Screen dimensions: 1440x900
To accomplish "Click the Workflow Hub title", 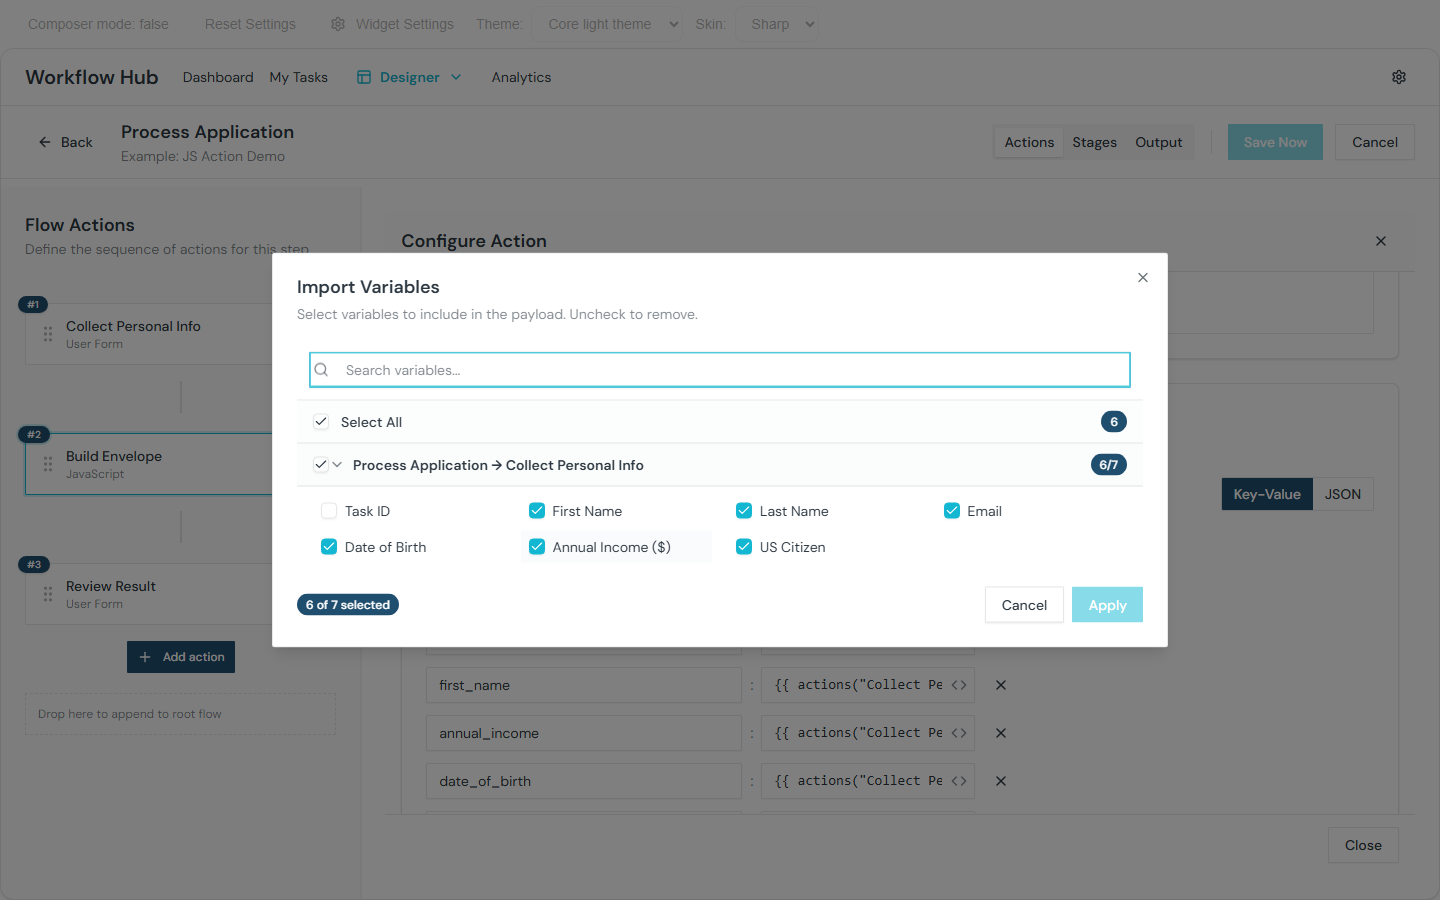I will coord(92,77).
